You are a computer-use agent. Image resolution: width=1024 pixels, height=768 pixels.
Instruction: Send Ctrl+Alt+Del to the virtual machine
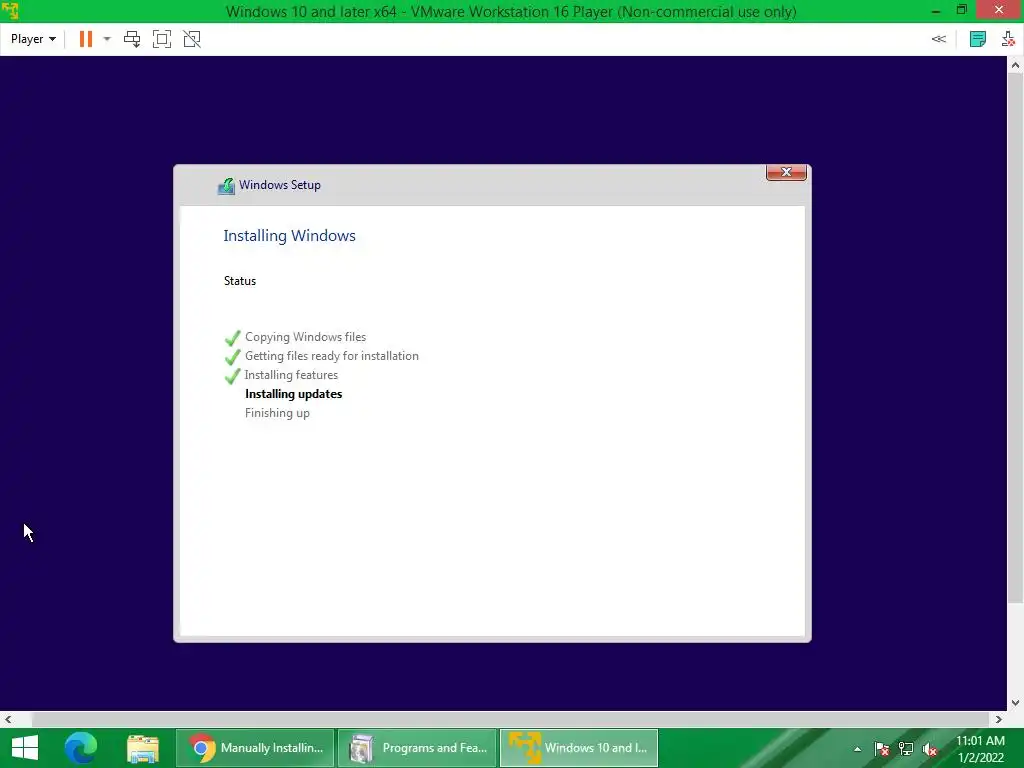click(x=132, y=39)
